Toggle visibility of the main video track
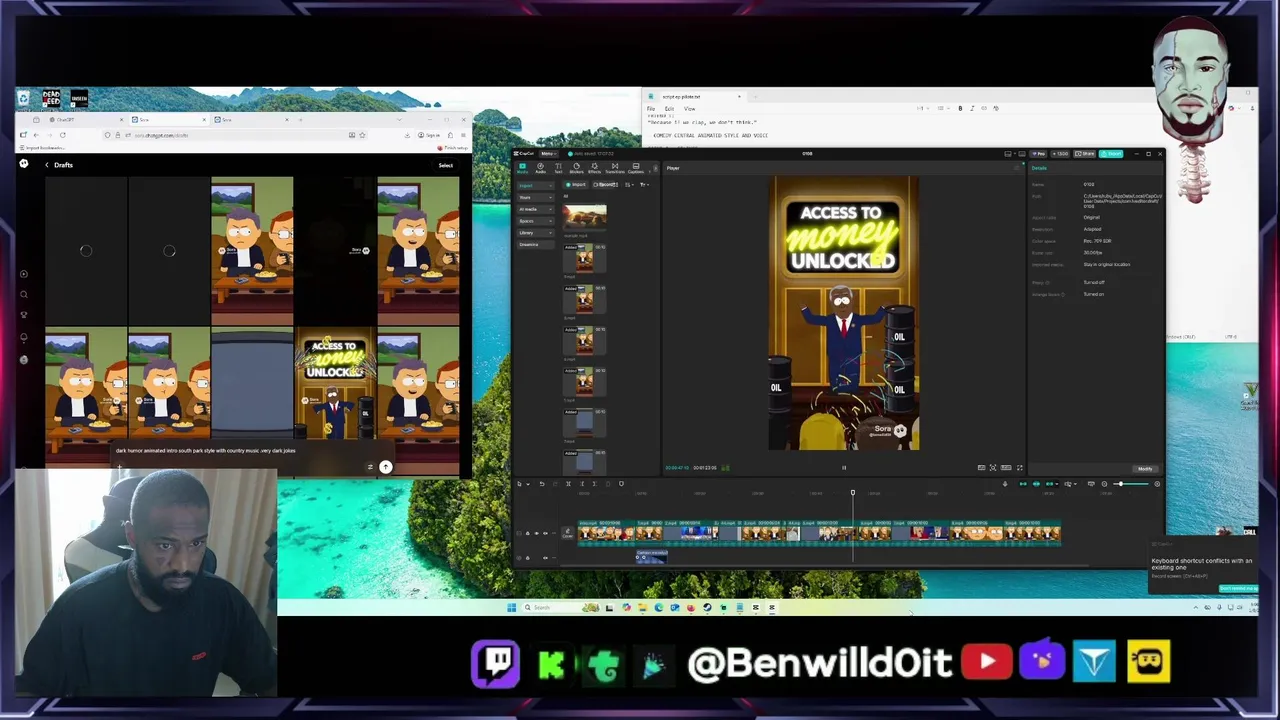The height and width of the screenshot is (720, 1280). 536,533
